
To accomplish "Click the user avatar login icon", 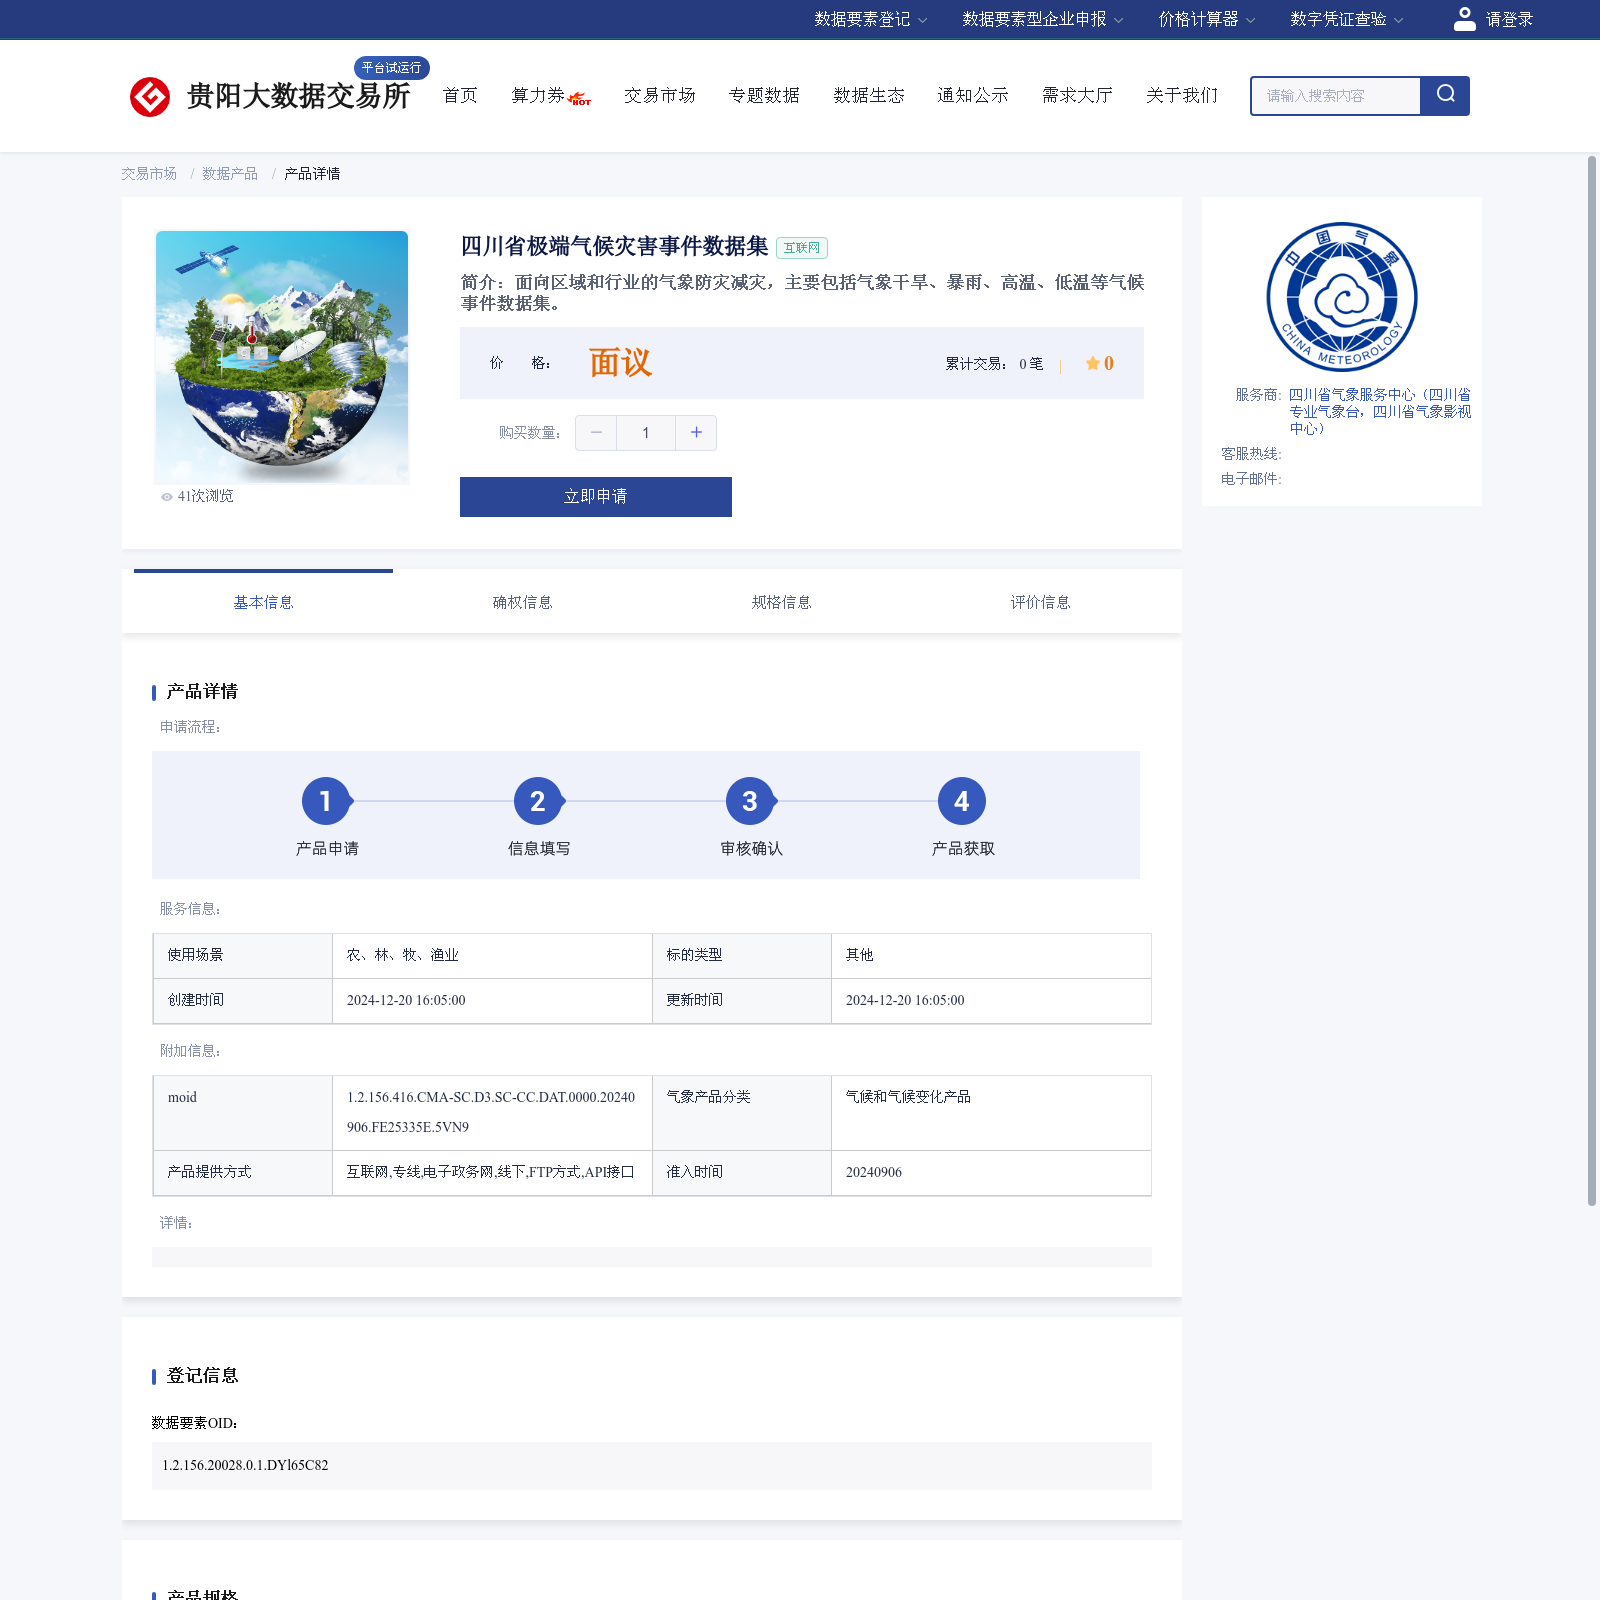I will click(x=1464, y=19).
